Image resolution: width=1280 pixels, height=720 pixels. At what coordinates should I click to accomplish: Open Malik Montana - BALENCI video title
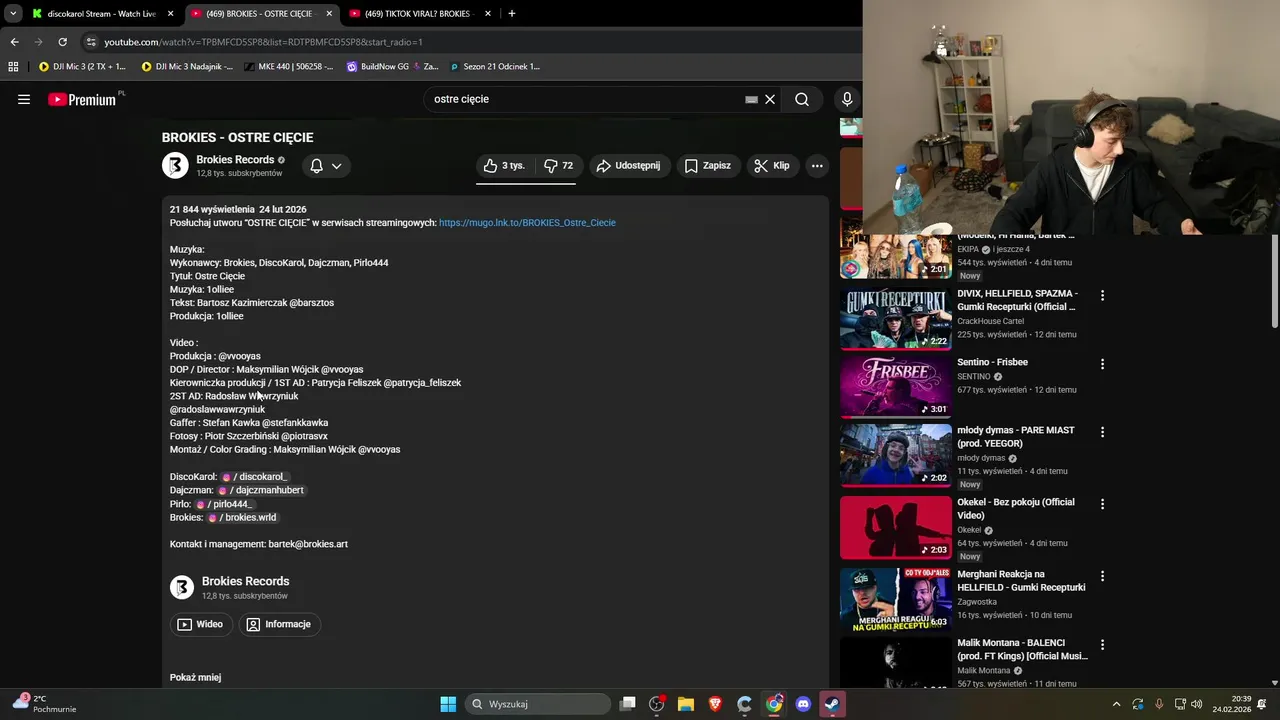tap(1022, 649)
